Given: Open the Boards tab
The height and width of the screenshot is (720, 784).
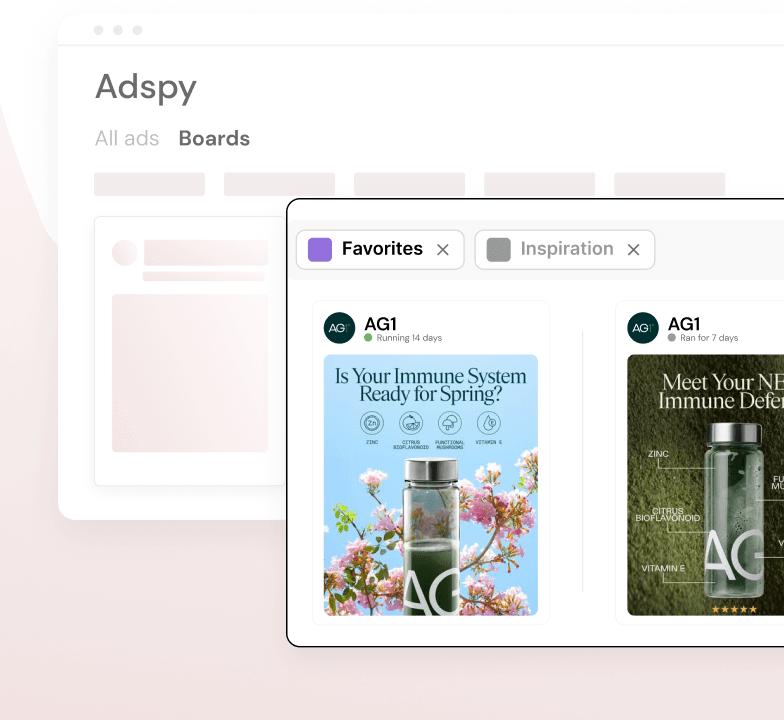Looking at the screenshot, I should pyautogui.click(x=214, y=138).
